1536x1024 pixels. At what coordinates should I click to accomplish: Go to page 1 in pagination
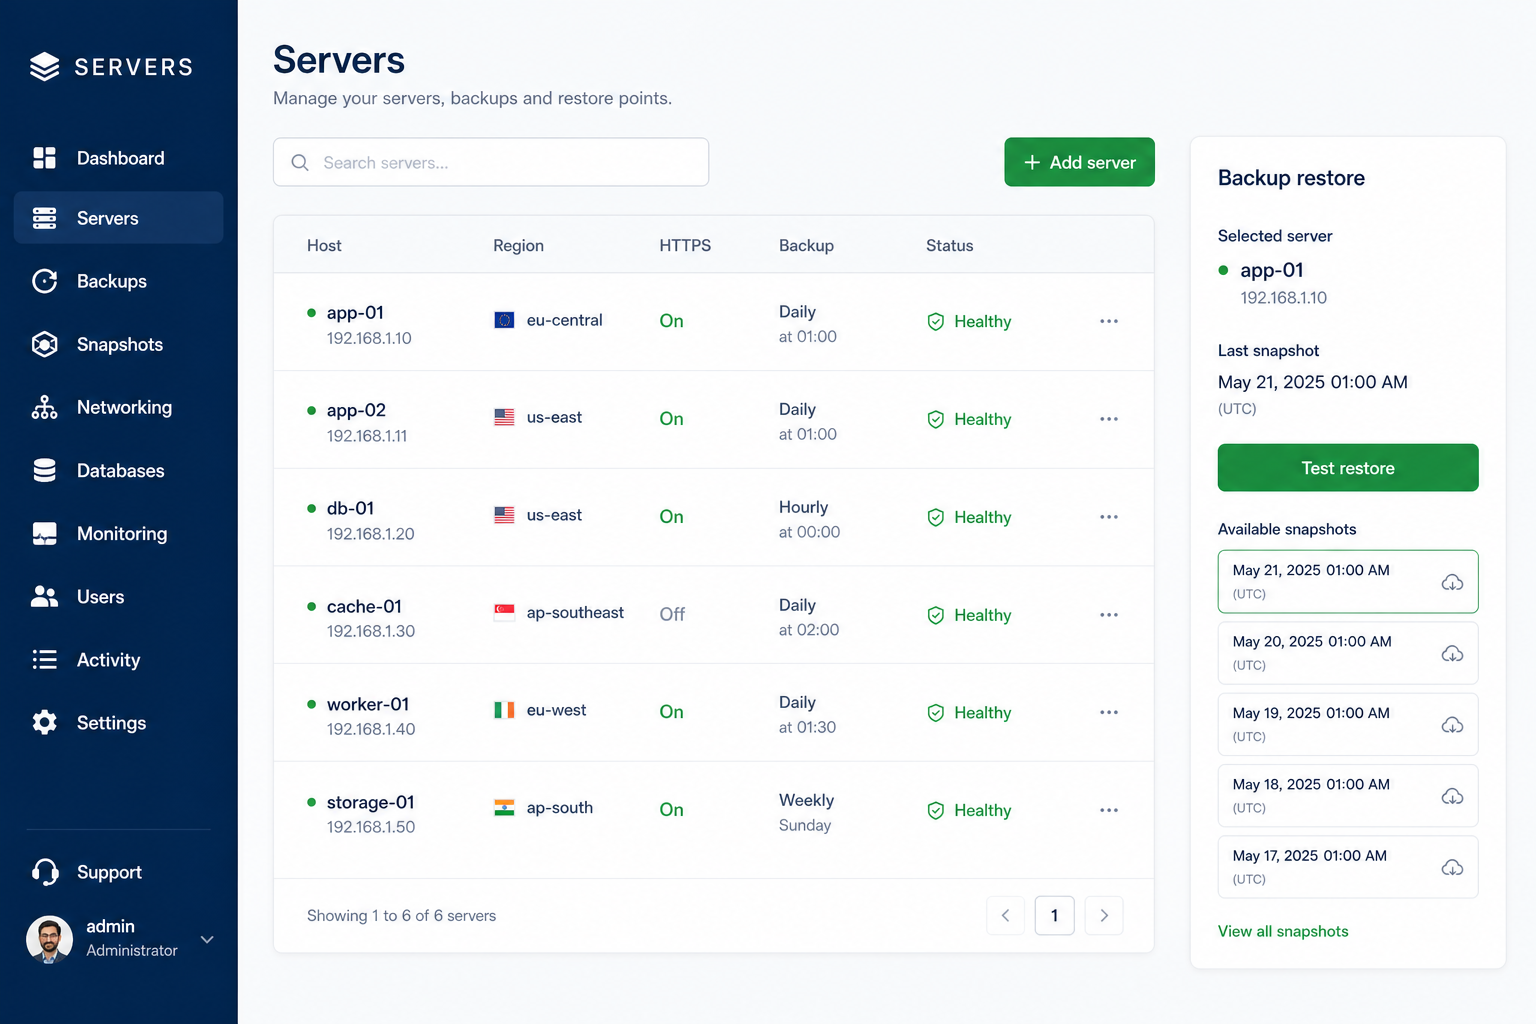point(1054,915)
